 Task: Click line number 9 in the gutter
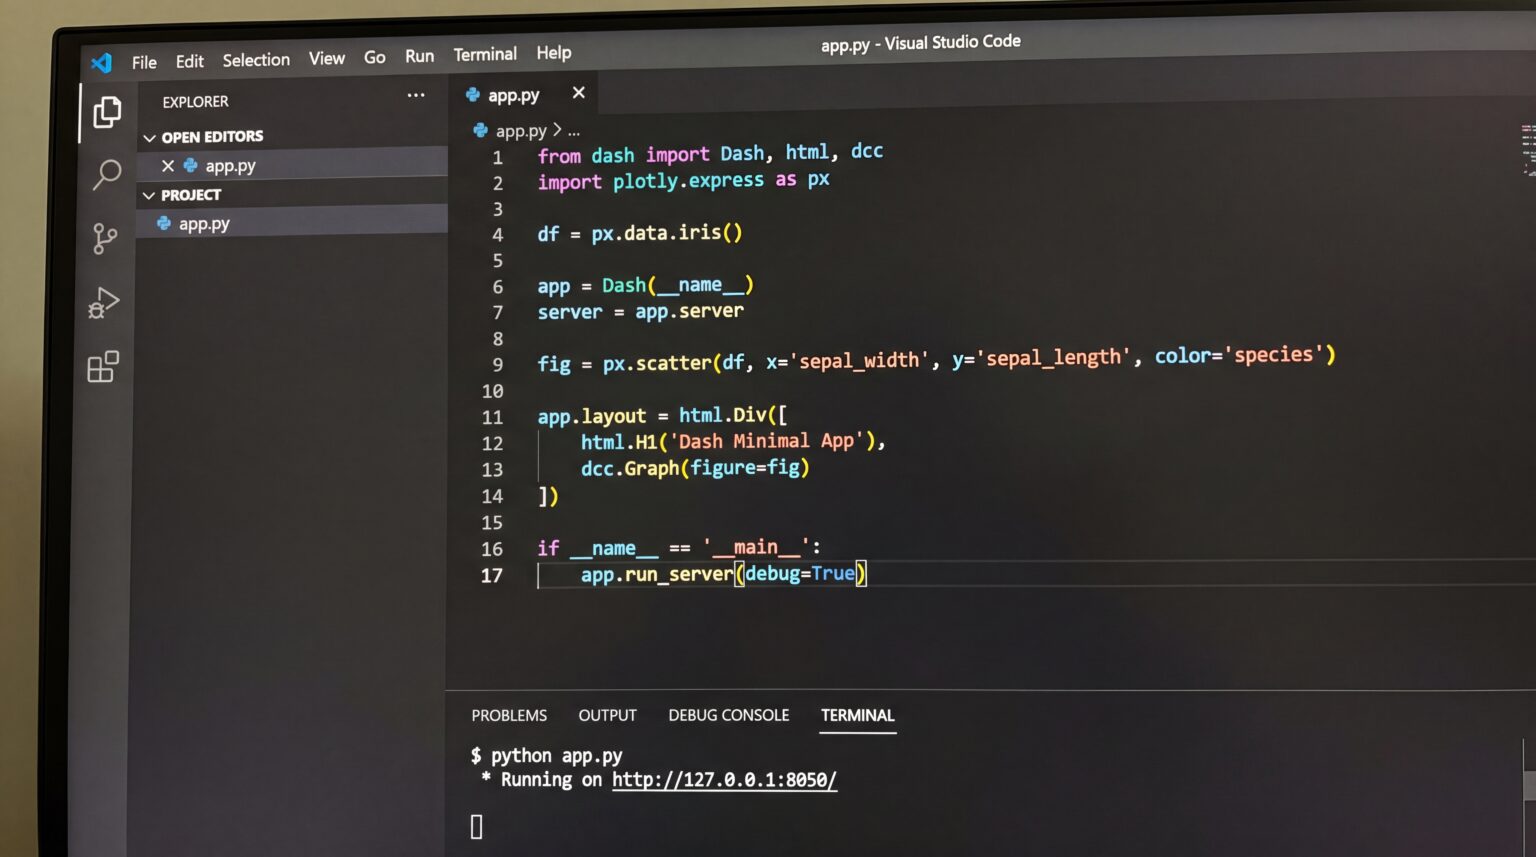497,365
